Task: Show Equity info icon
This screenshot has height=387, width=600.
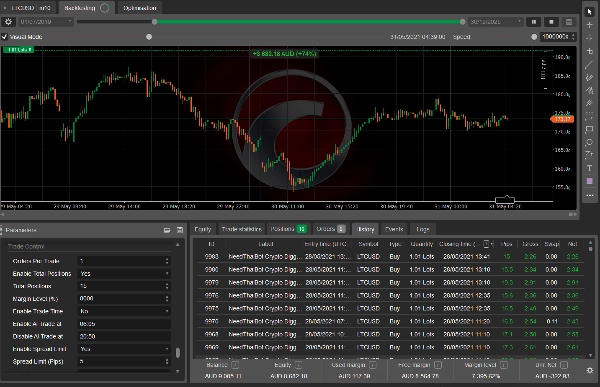Action: click(x=298, y=365)
